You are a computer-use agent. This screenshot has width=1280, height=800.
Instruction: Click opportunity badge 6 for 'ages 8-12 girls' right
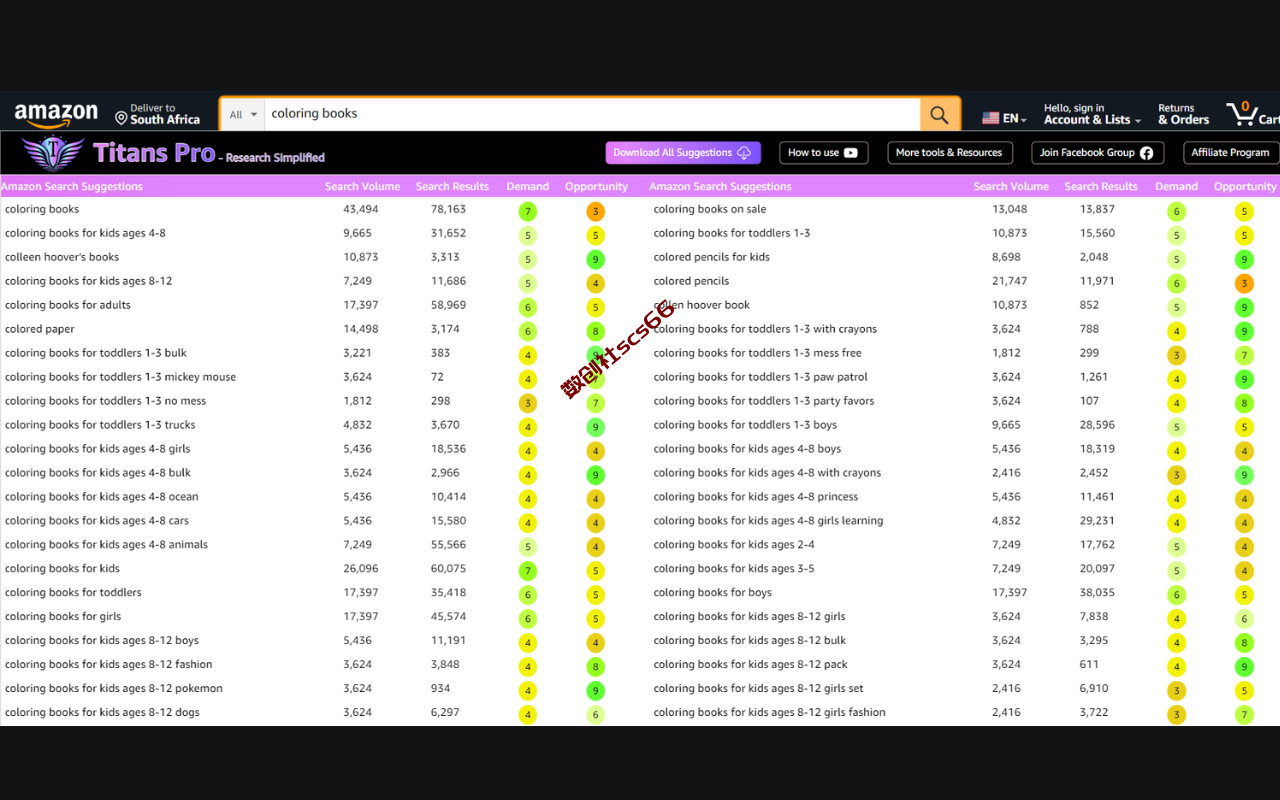(1244, 620)
